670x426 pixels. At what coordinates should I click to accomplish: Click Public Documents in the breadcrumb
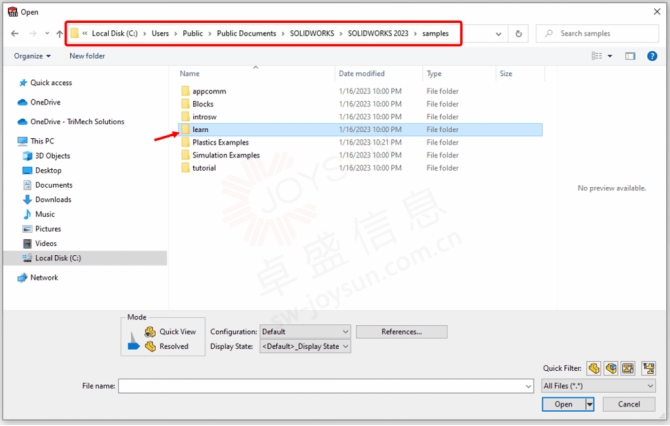pos(246,33)
